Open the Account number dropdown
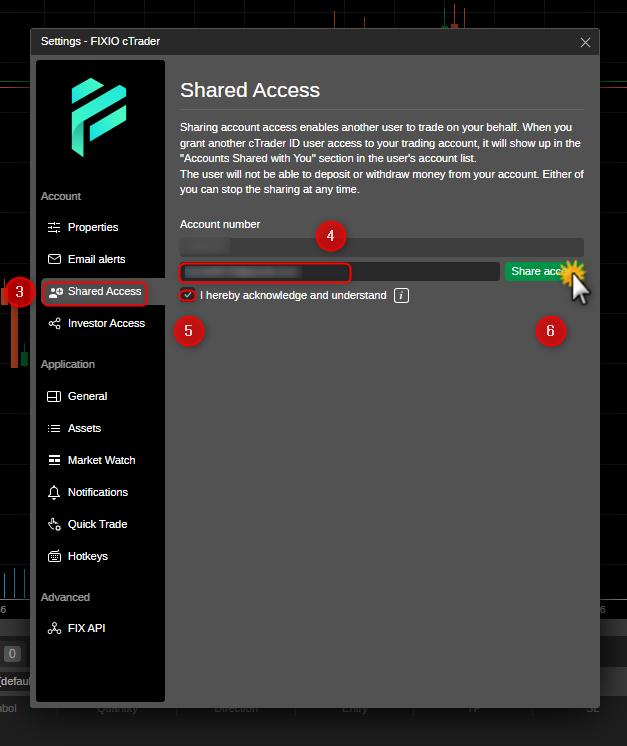The width and height of the screenshot is (627, 746). (382, 247)
